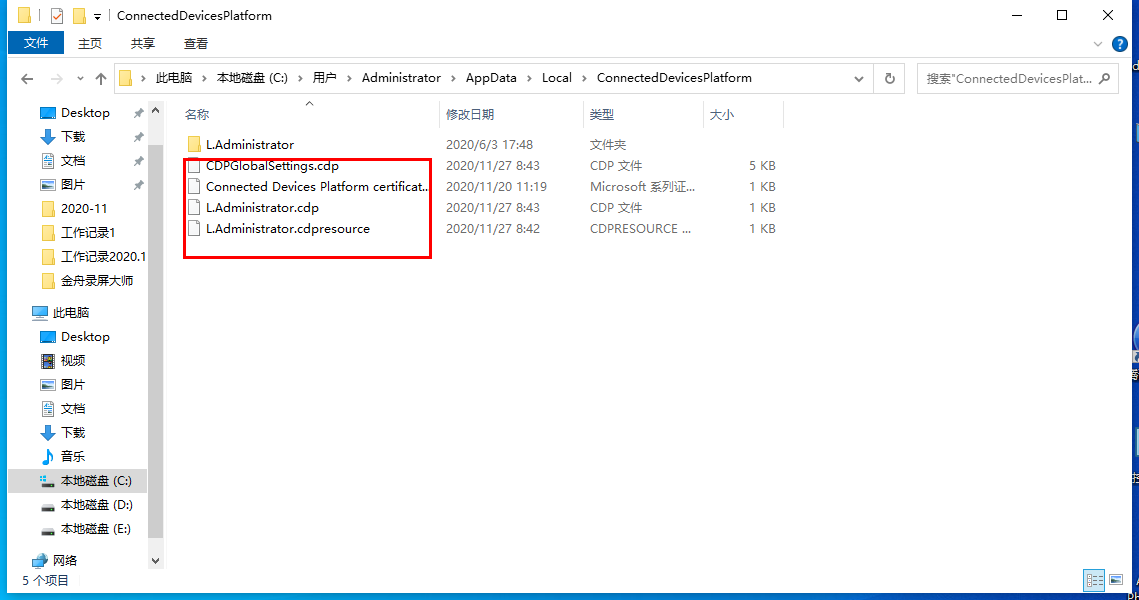The width and height of the screenshot is (1139, 600).
Task: Switch to details view layout icon
Action: point(1094,580)
